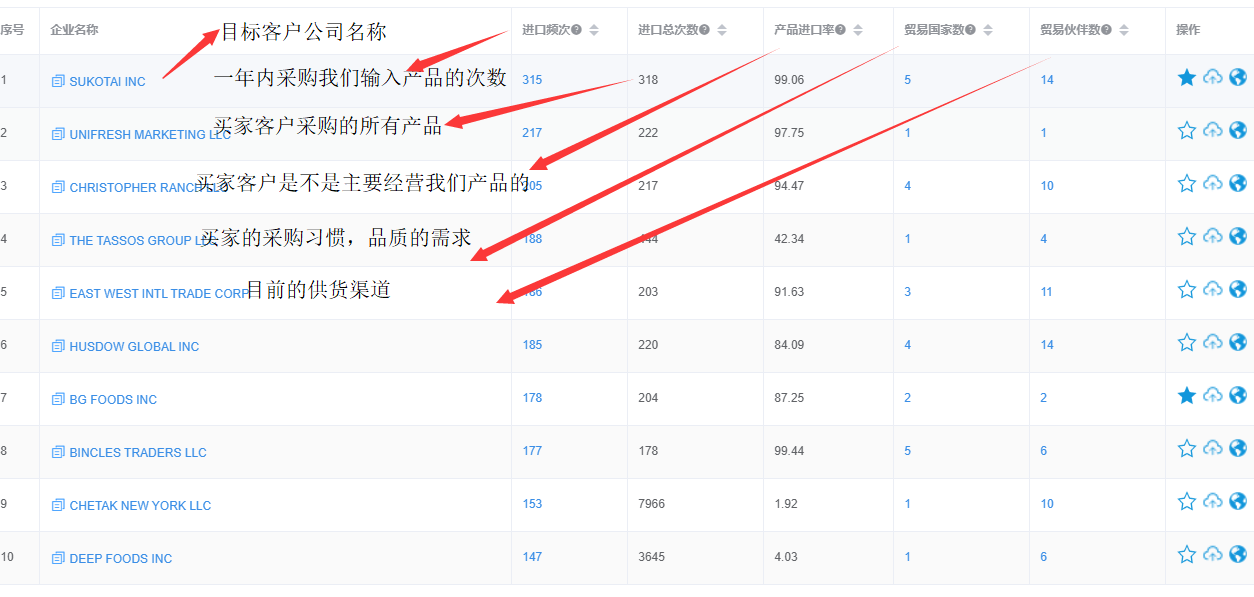
Task: Open BG FOODS INC company link
Action: pos(113,399)
